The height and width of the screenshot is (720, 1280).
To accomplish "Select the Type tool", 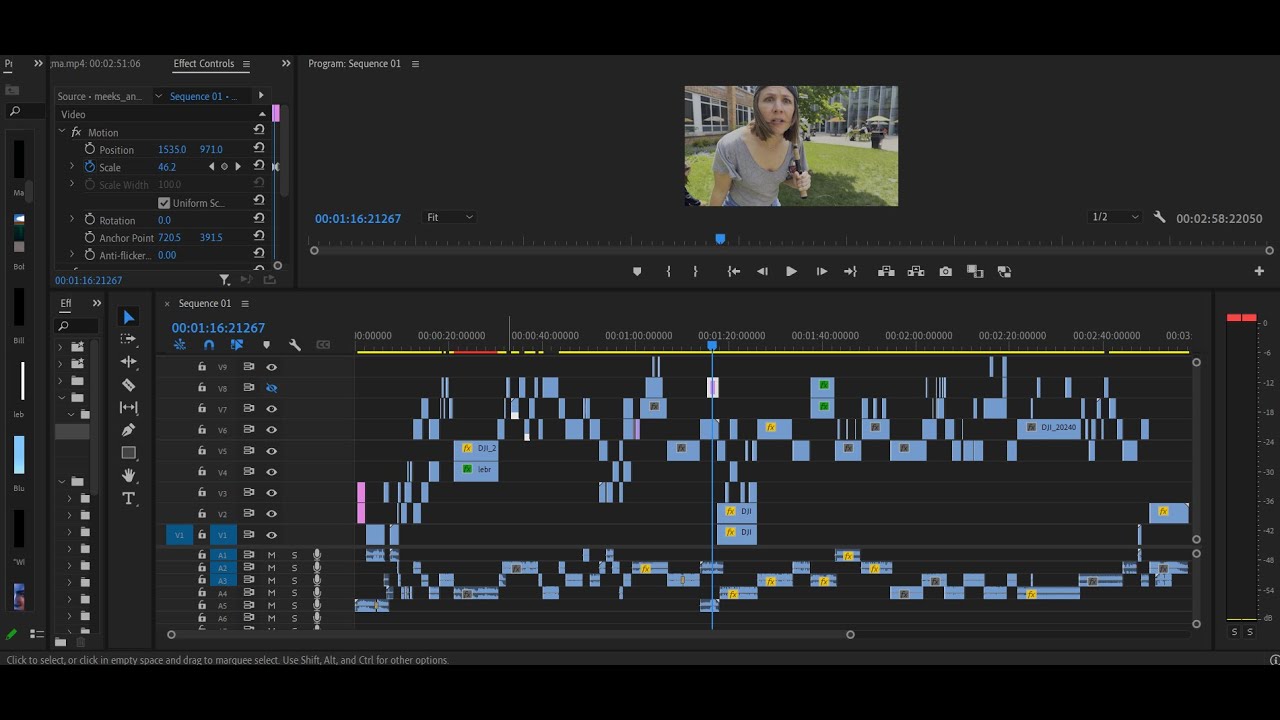I will click(128, 499).
